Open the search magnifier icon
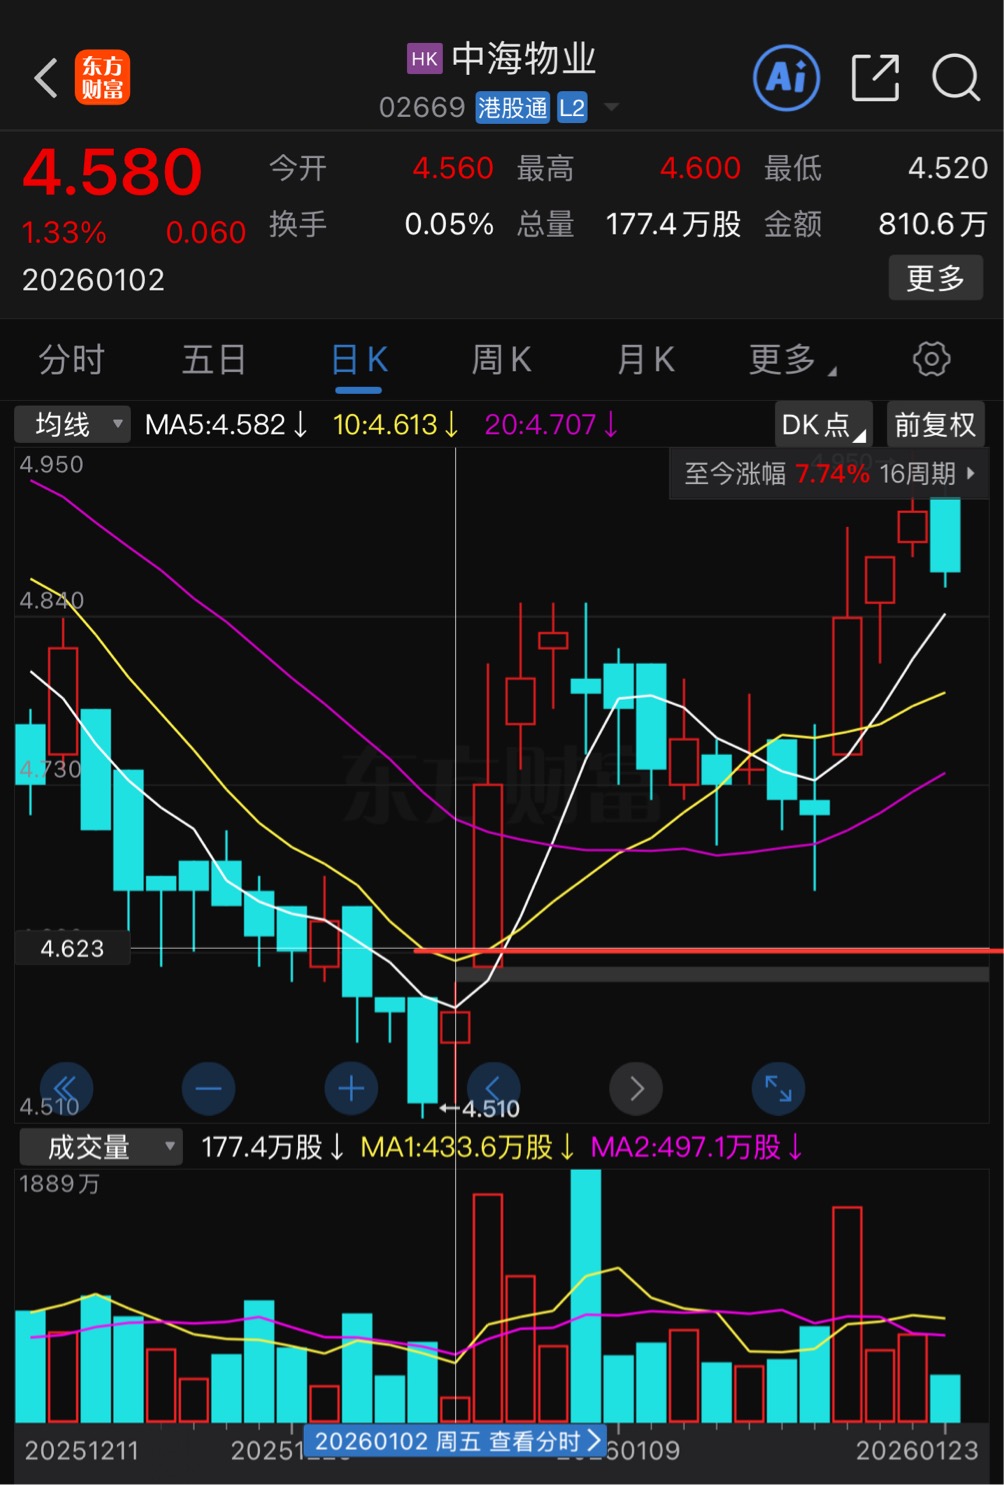Viewport: 1004px width, 1485px height. 956,78
